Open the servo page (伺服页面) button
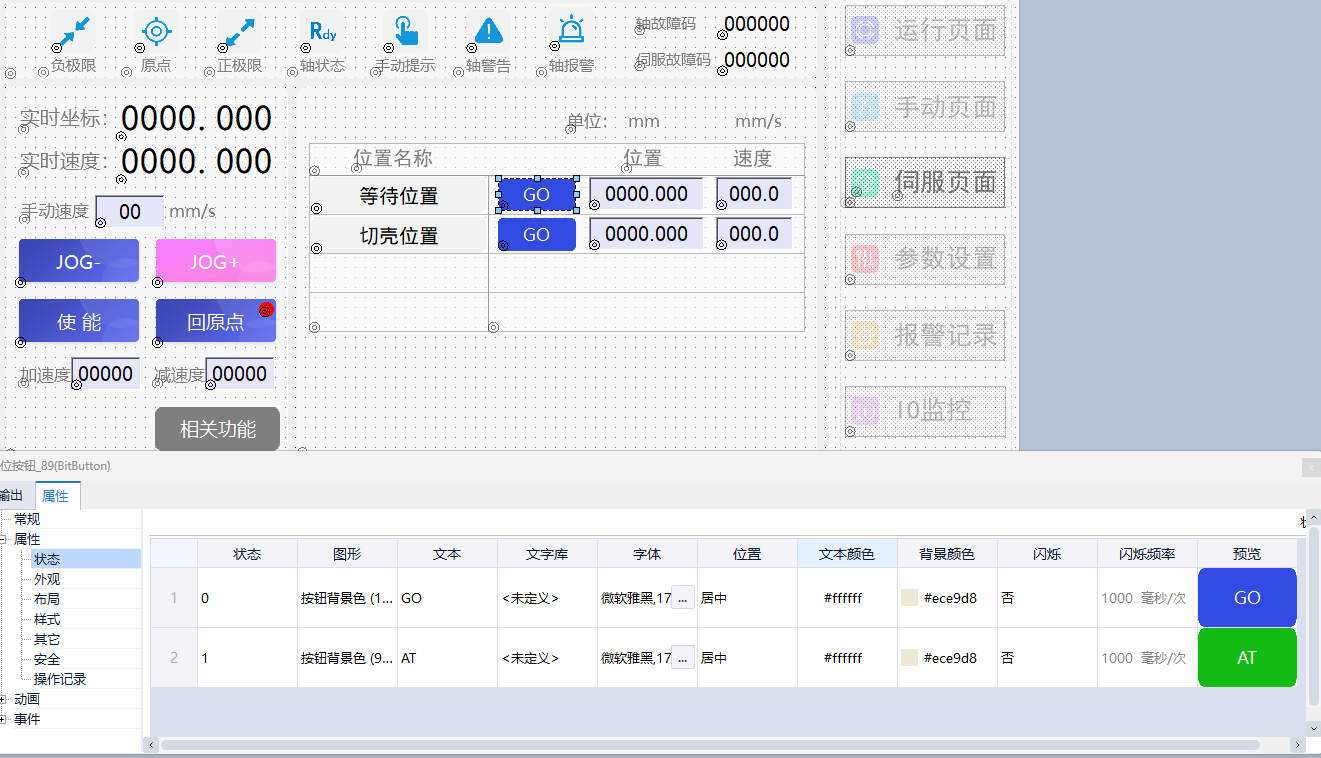The image size is (1321, 758). coord(924,182)
